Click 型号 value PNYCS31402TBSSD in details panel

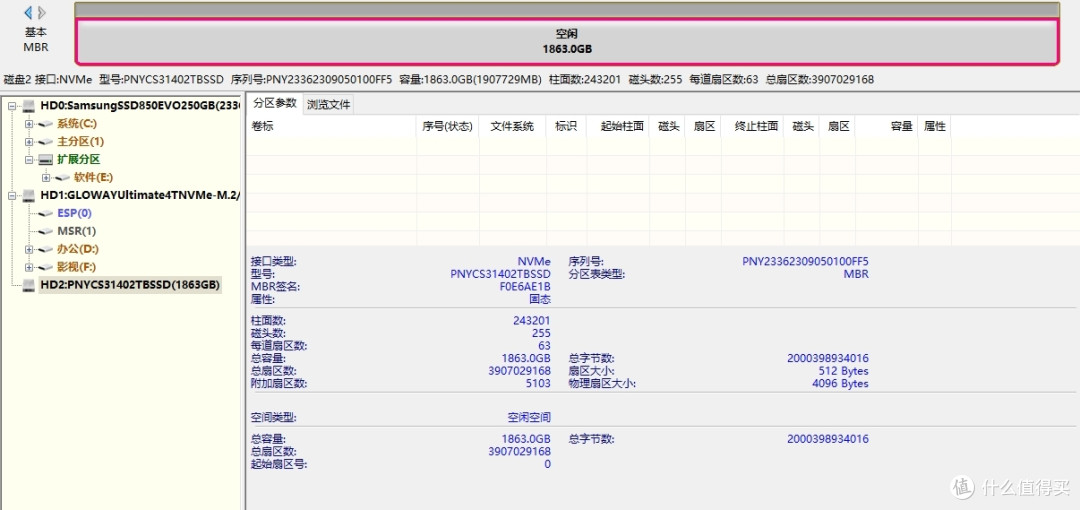coord(501,274)
